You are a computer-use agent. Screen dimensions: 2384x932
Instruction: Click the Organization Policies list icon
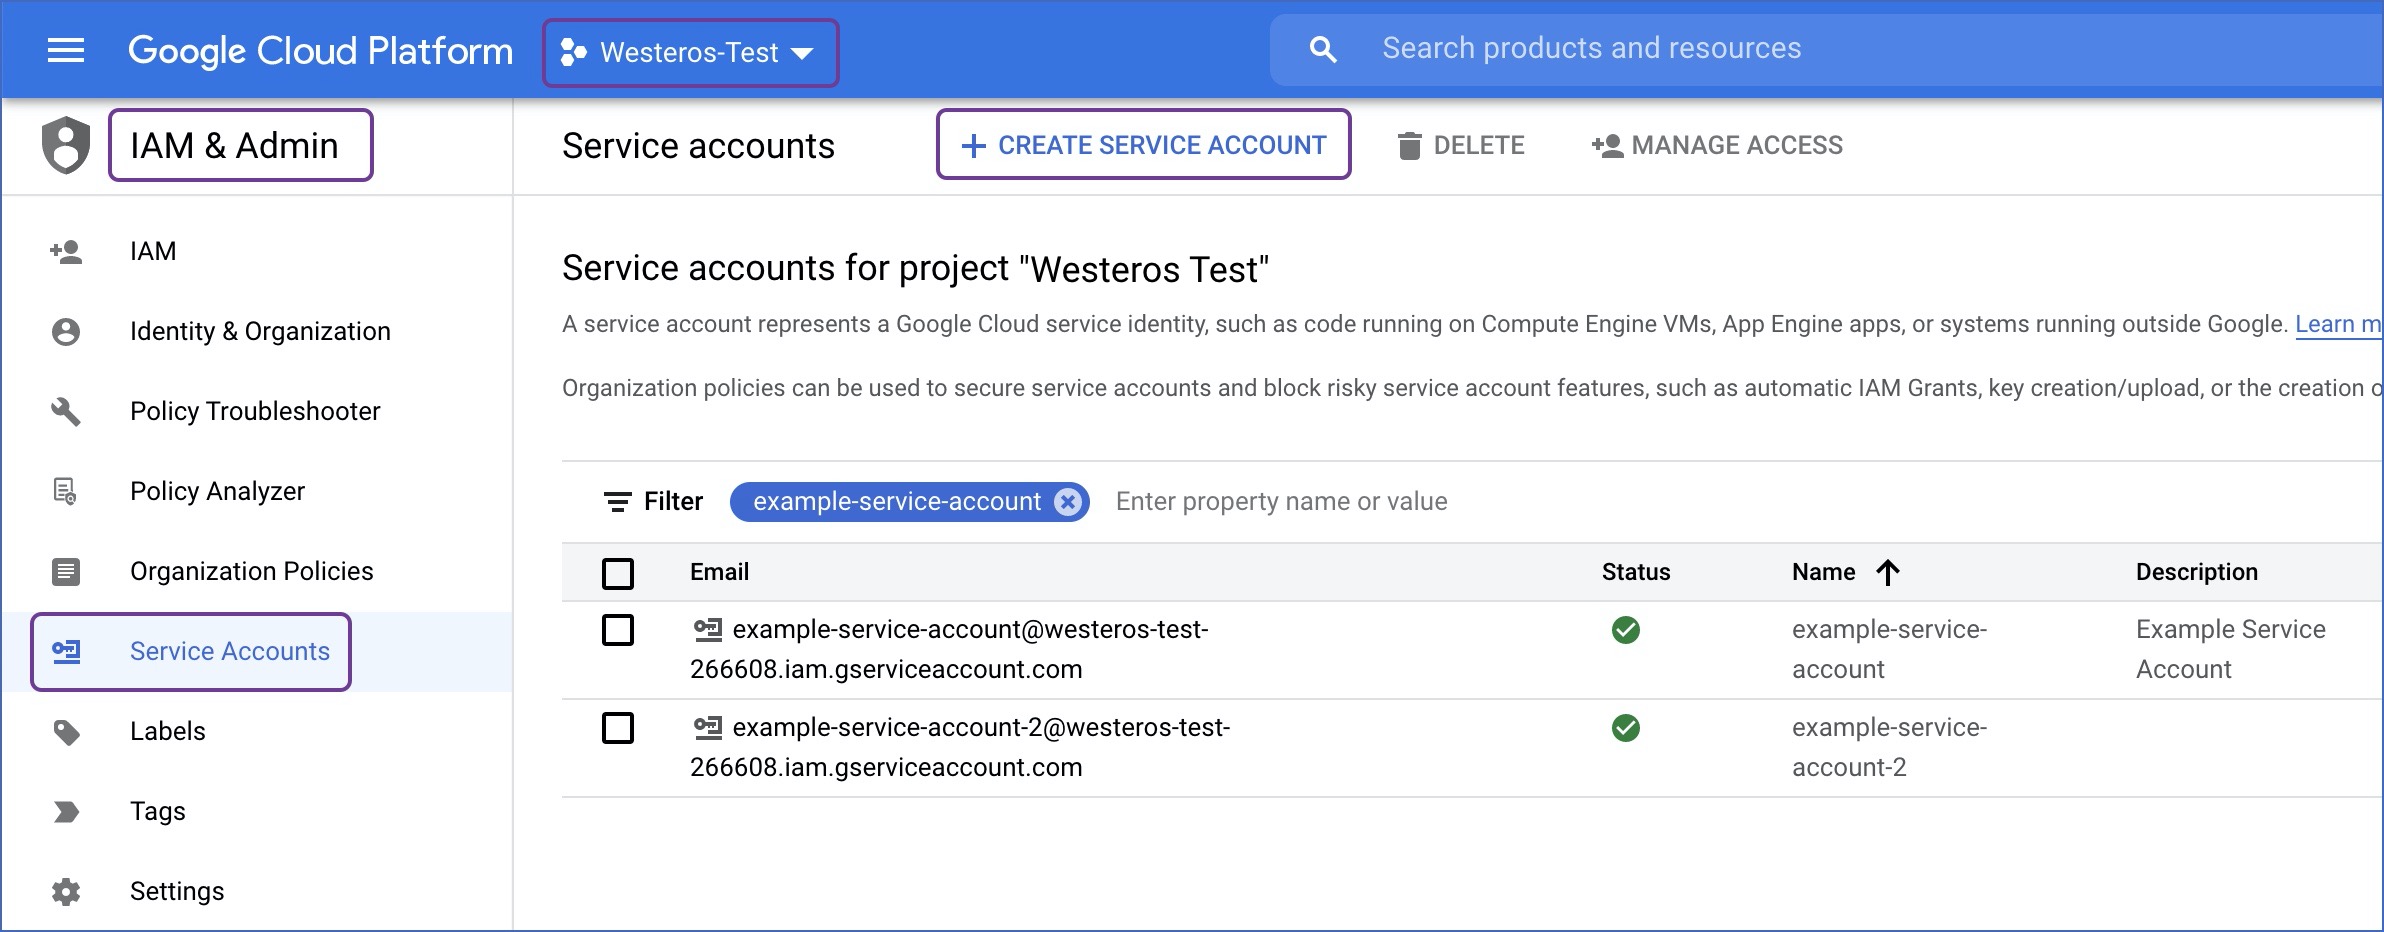66,572
